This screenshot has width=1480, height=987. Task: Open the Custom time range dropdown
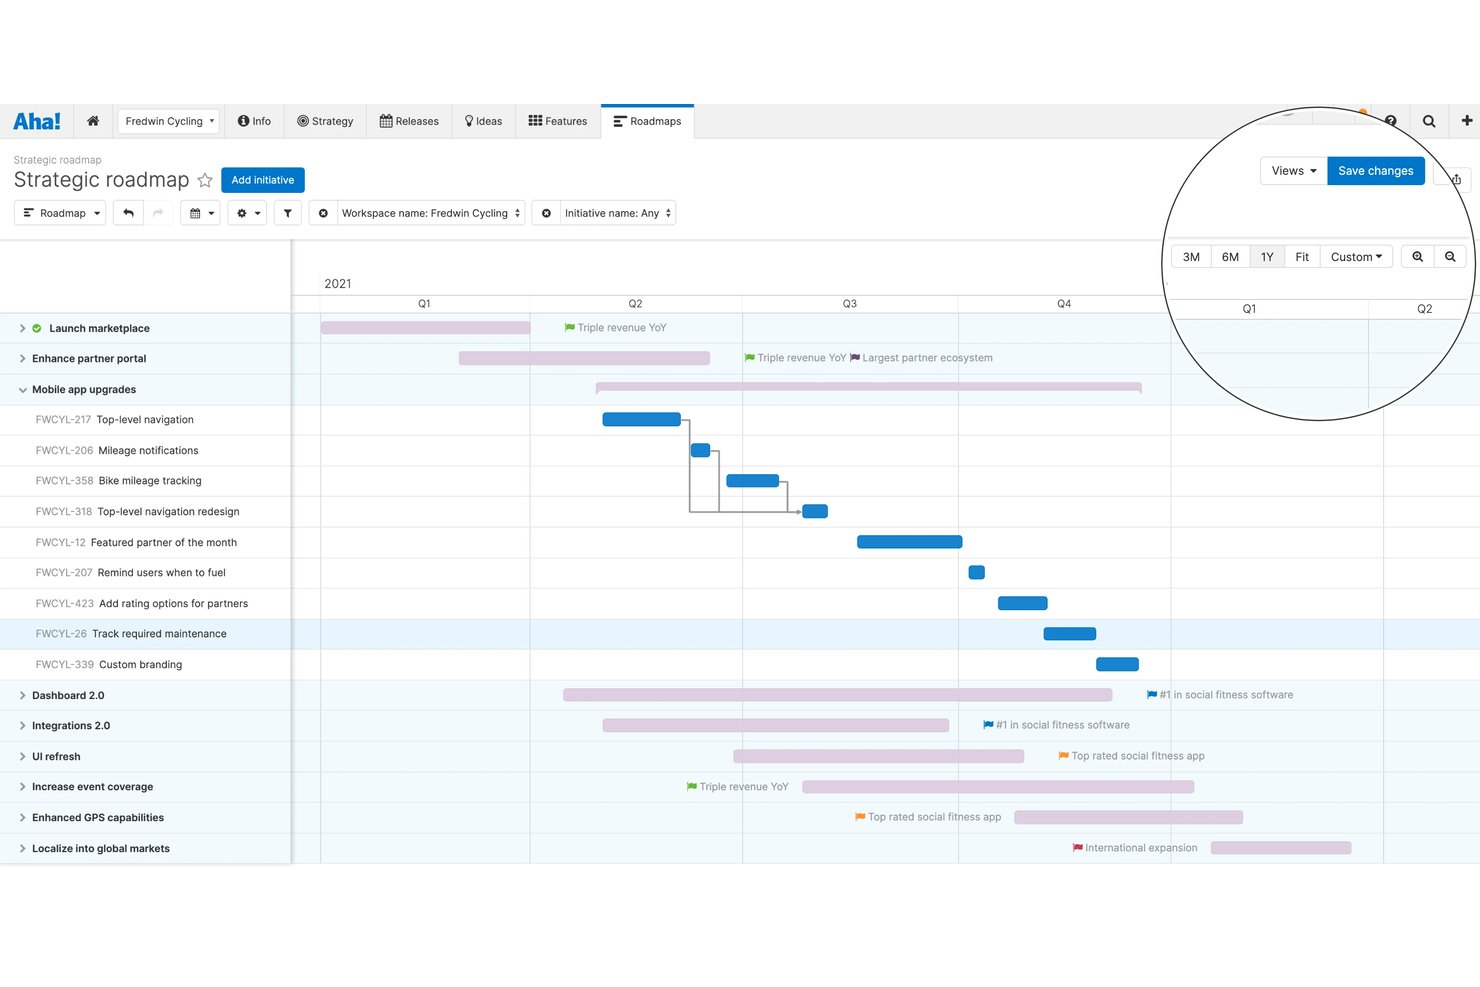click(1356, 257)
